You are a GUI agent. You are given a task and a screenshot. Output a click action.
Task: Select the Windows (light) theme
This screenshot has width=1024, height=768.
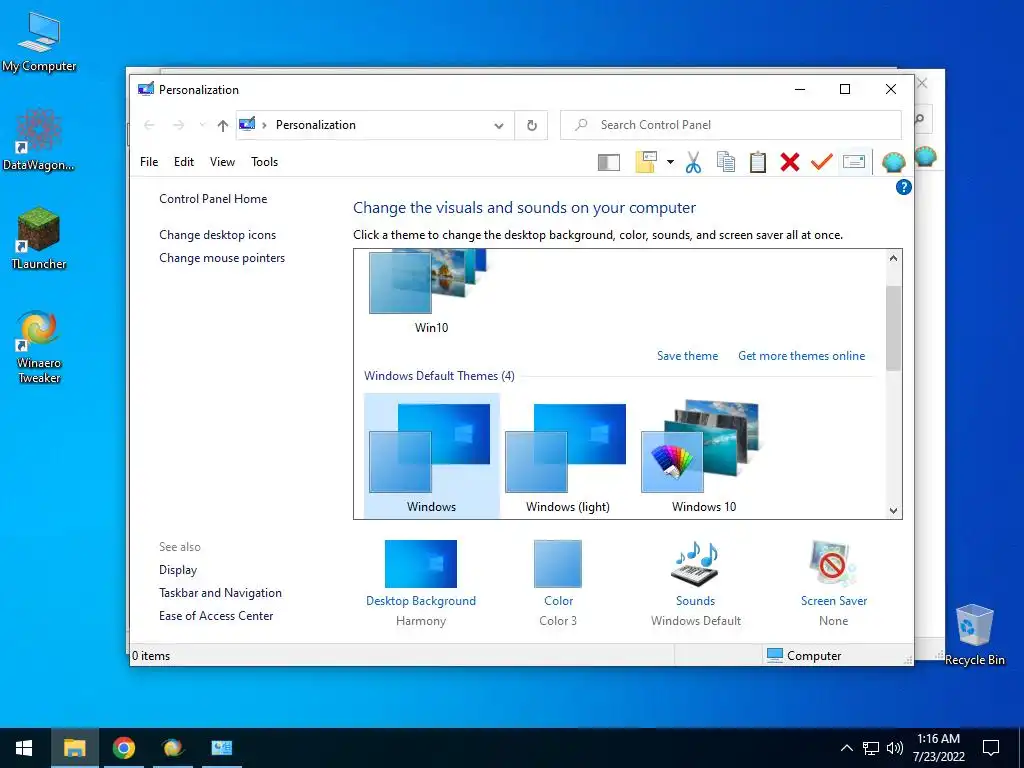point(568,456)
